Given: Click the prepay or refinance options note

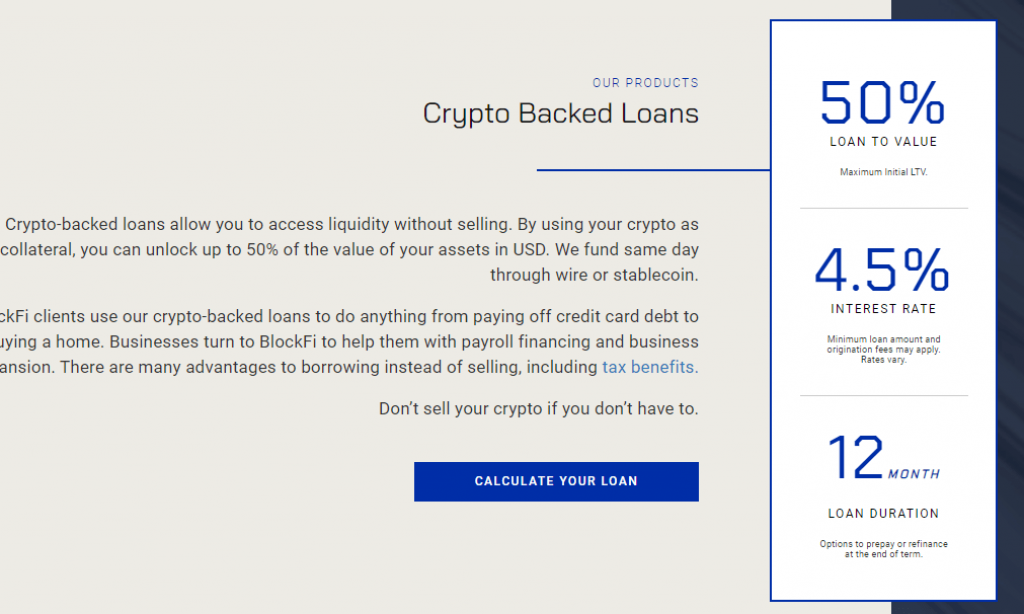Looking at the screenshot, I should coord(883,549).
